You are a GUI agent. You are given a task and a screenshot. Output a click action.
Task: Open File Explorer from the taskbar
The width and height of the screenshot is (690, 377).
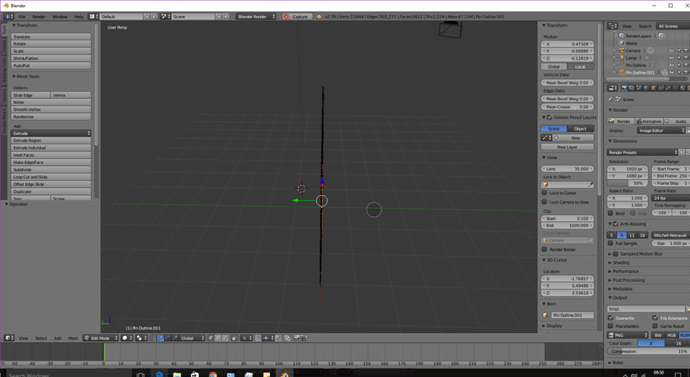[x=177, y=374]
